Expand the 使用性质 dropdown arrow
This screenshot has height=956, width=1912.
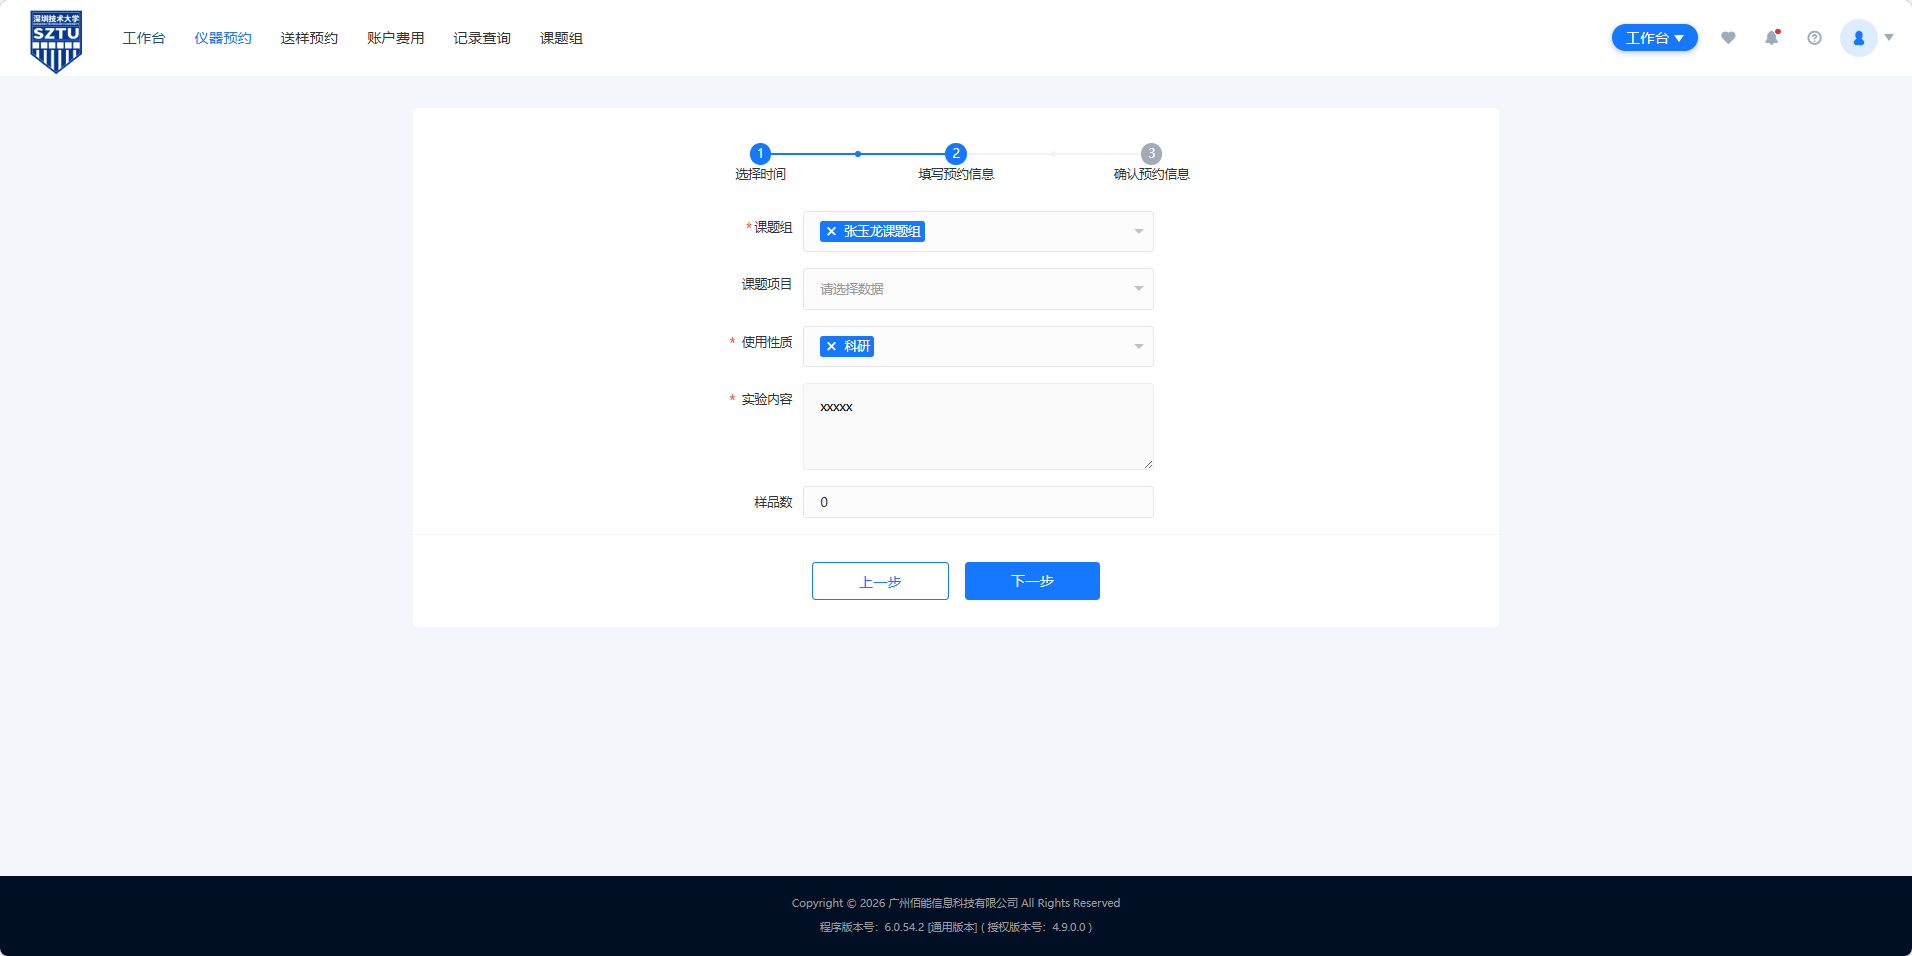pyautogui.click(x=1138, y=347)
